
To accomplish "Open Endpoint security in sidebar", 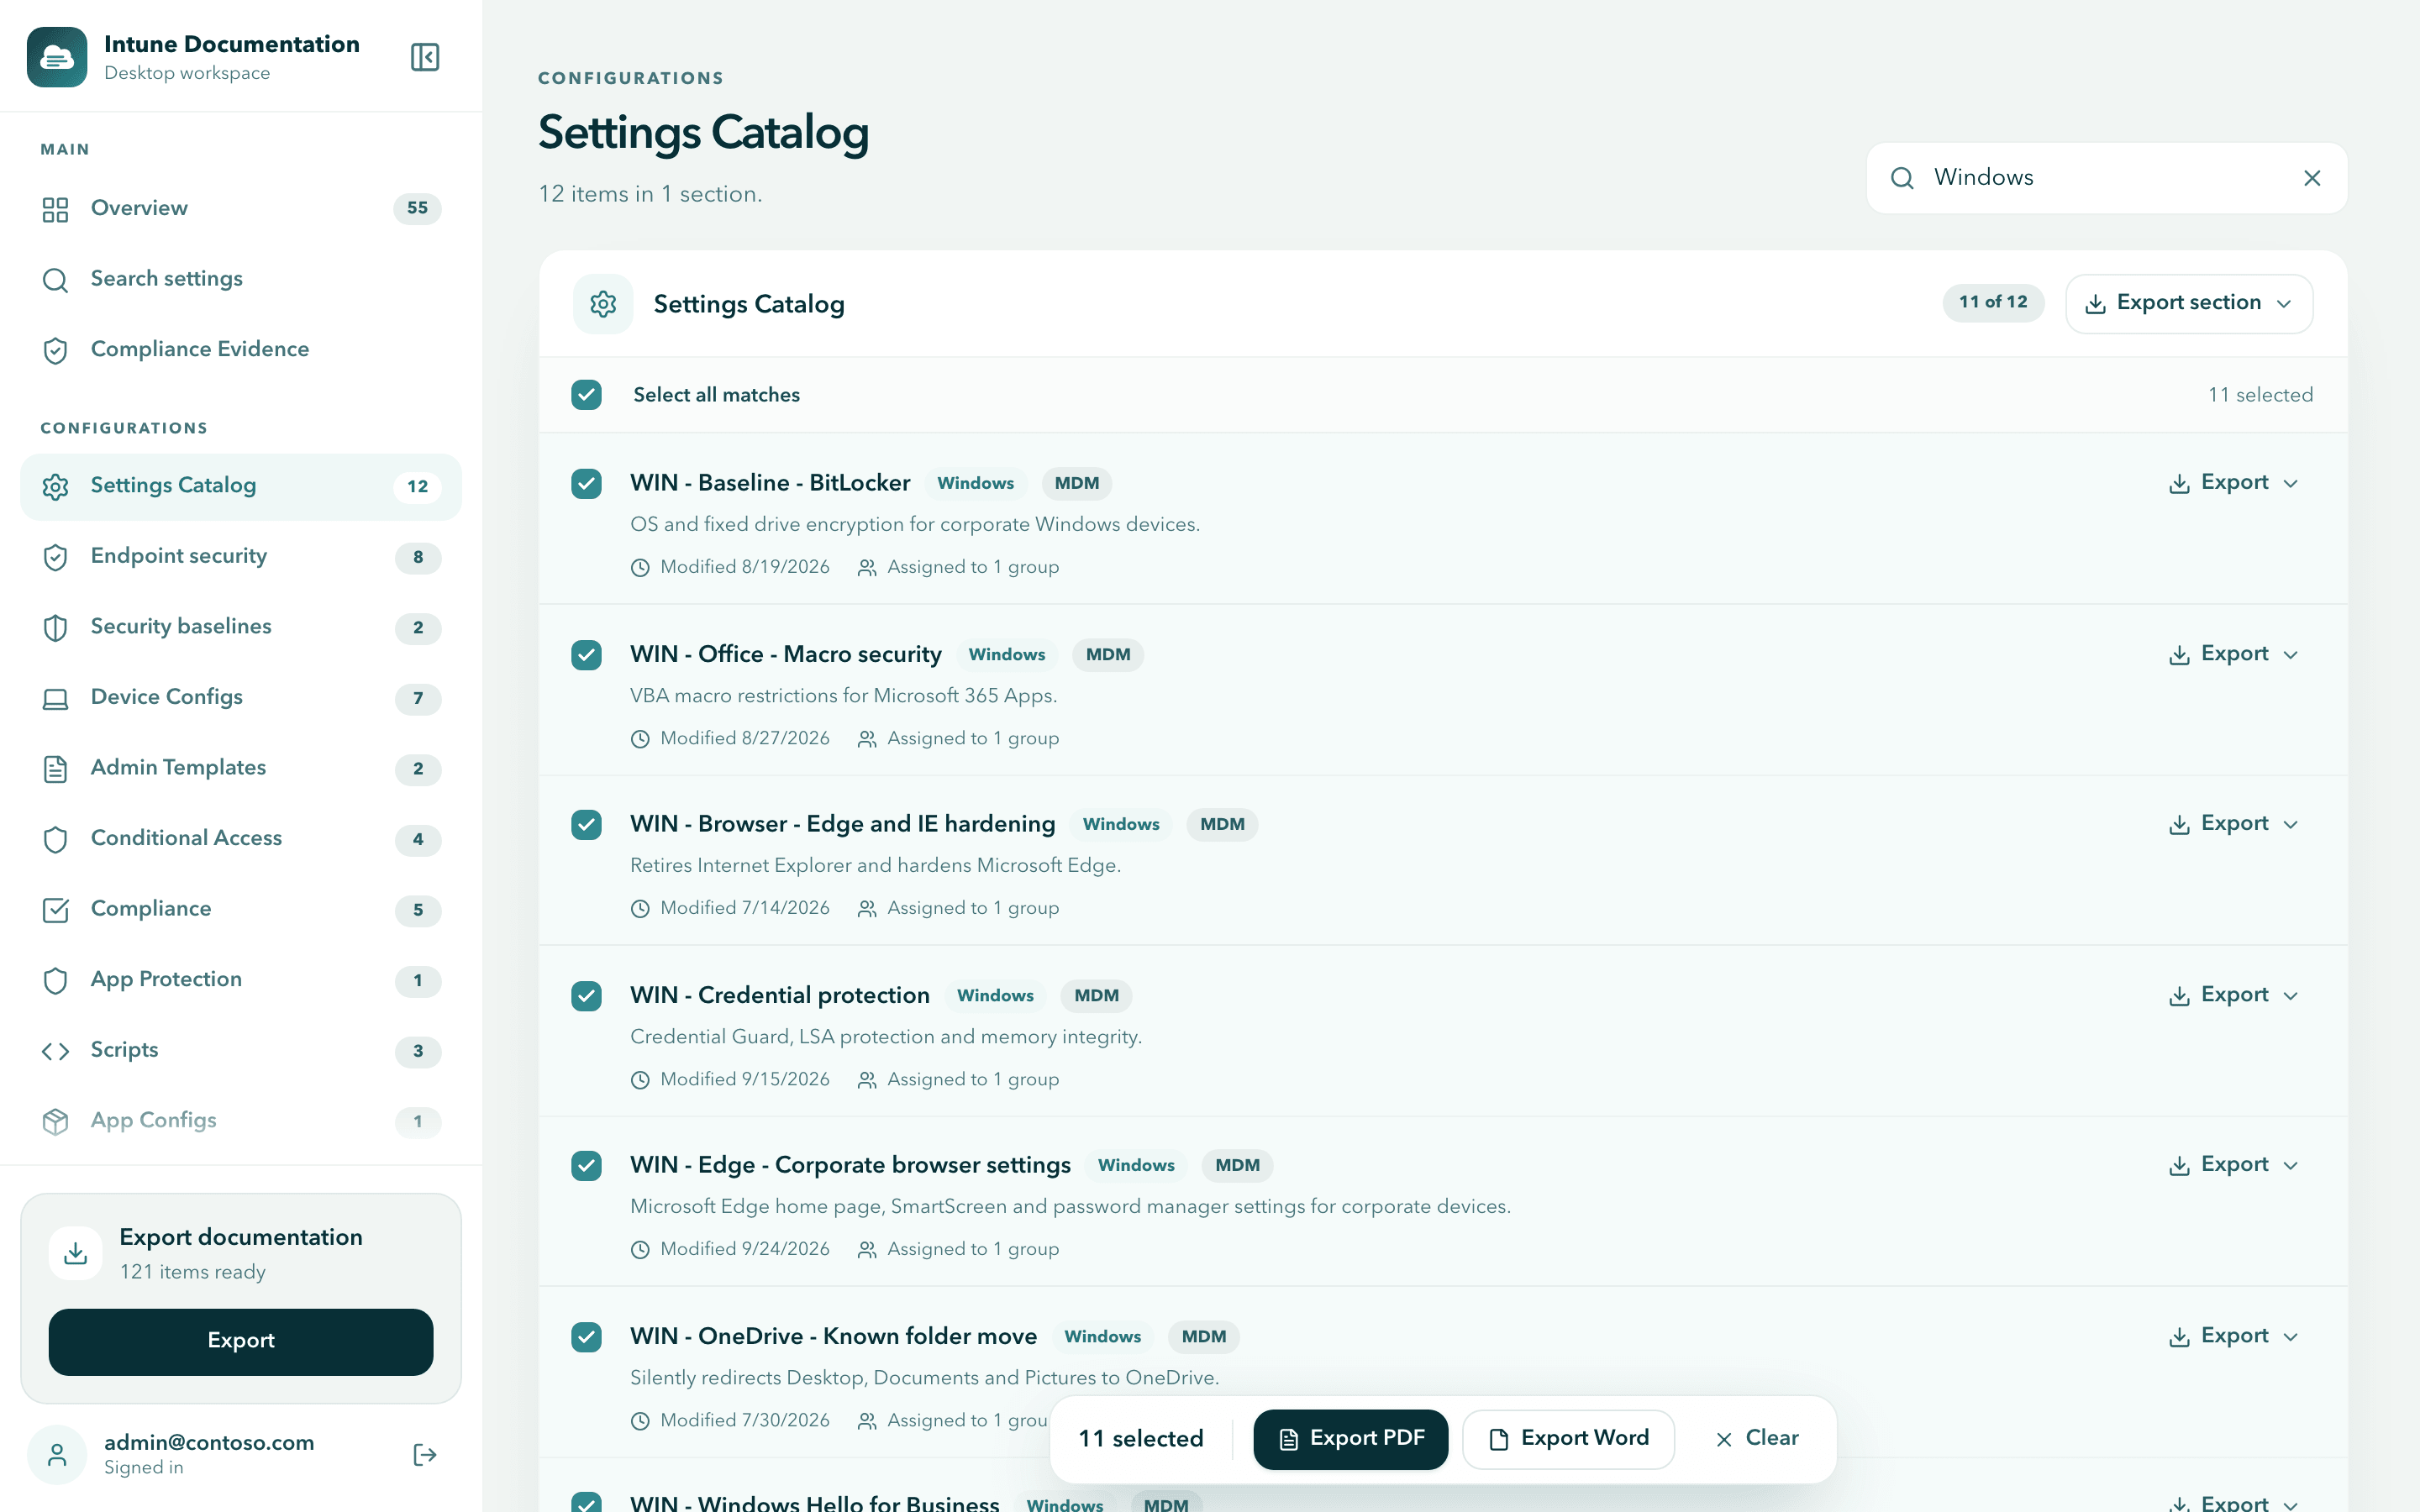I will [x=241, y=557].
